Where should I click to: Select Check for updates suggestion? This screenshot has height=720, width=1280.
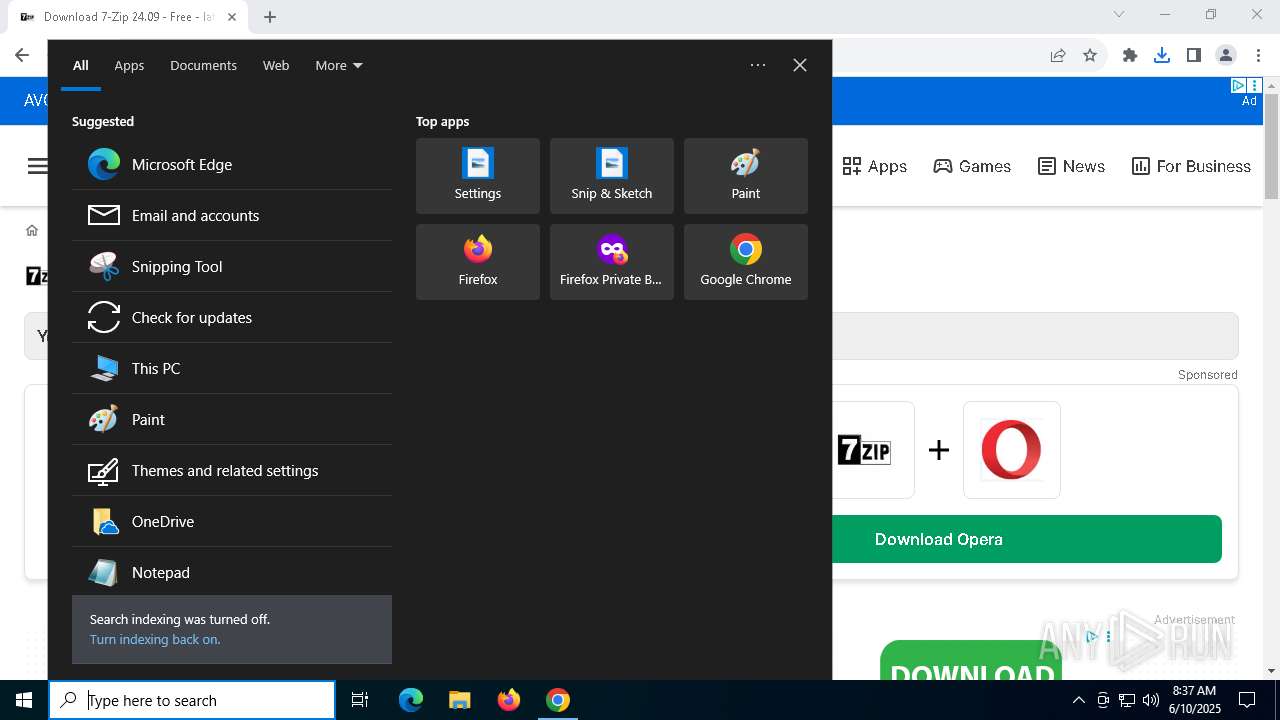tap(232, 317)
